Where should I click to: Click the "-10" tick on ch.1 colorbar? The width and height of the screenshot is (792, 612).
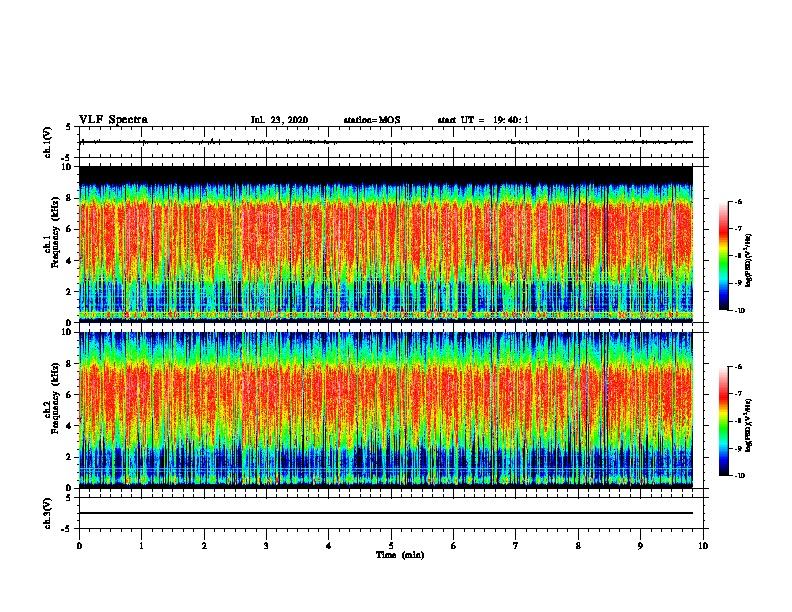(x=739, y=311)
